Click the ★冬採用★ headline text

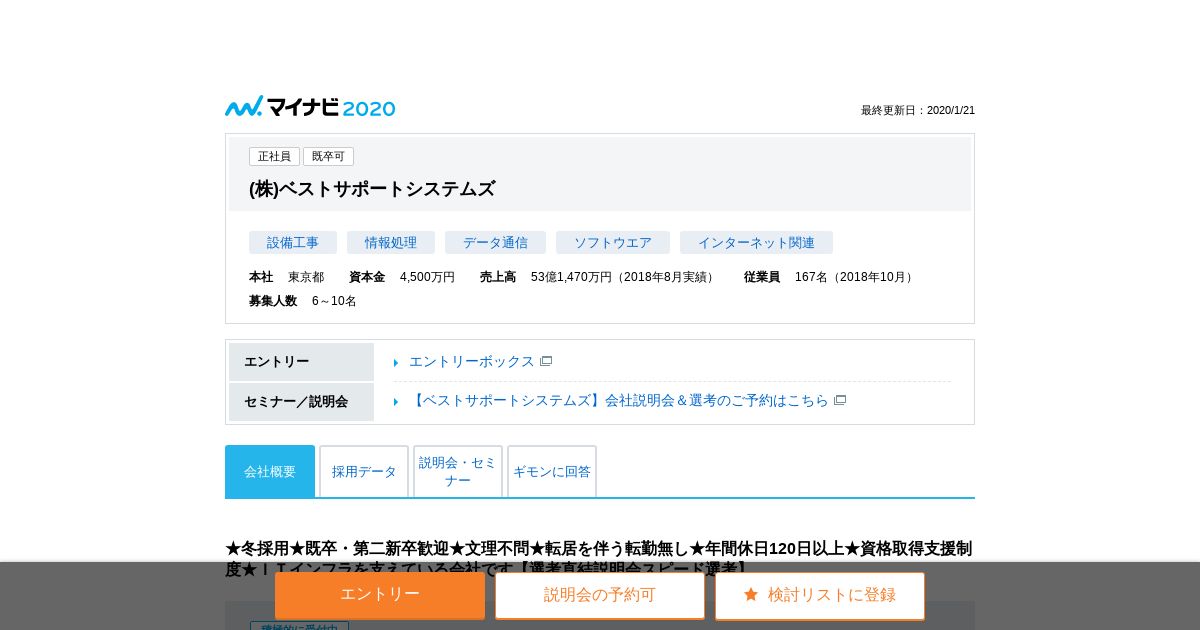600,558
